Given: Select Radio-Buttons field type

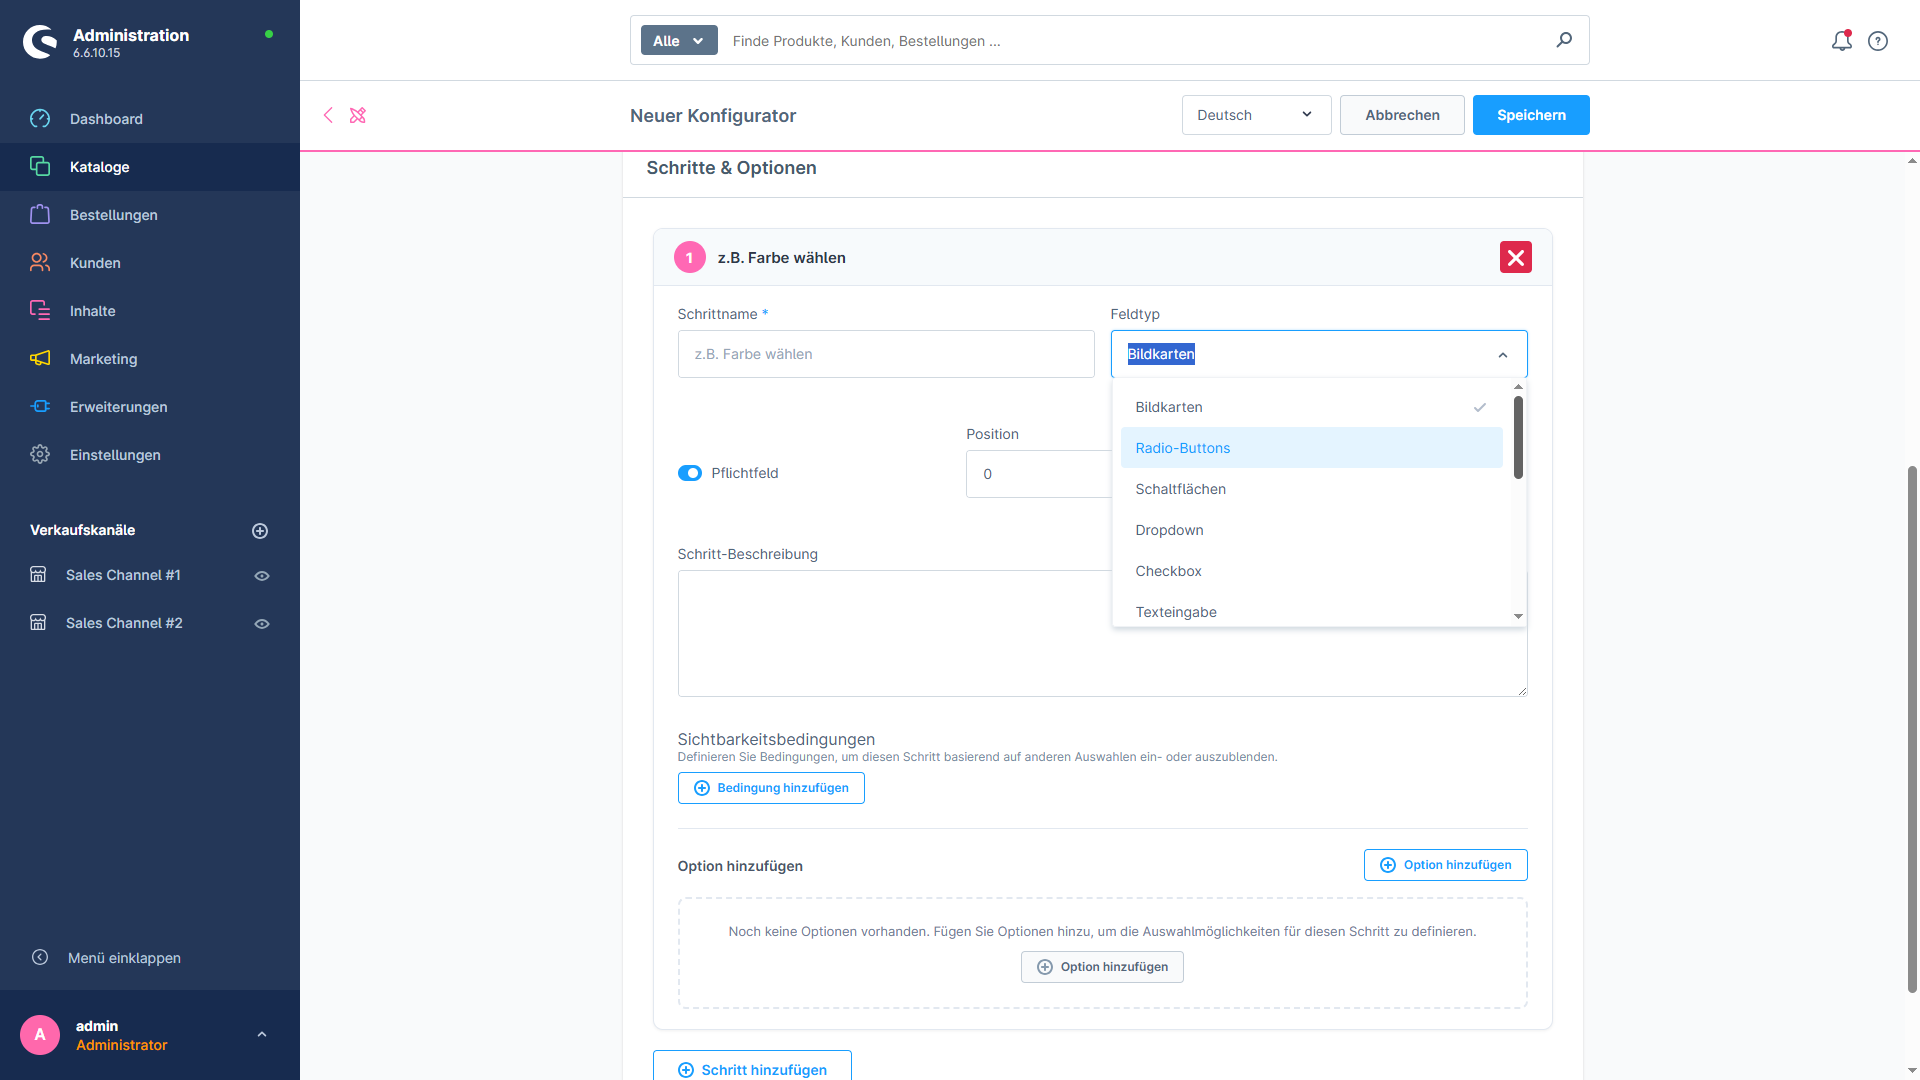Looking at the screenshot, I should point(1311,448).
